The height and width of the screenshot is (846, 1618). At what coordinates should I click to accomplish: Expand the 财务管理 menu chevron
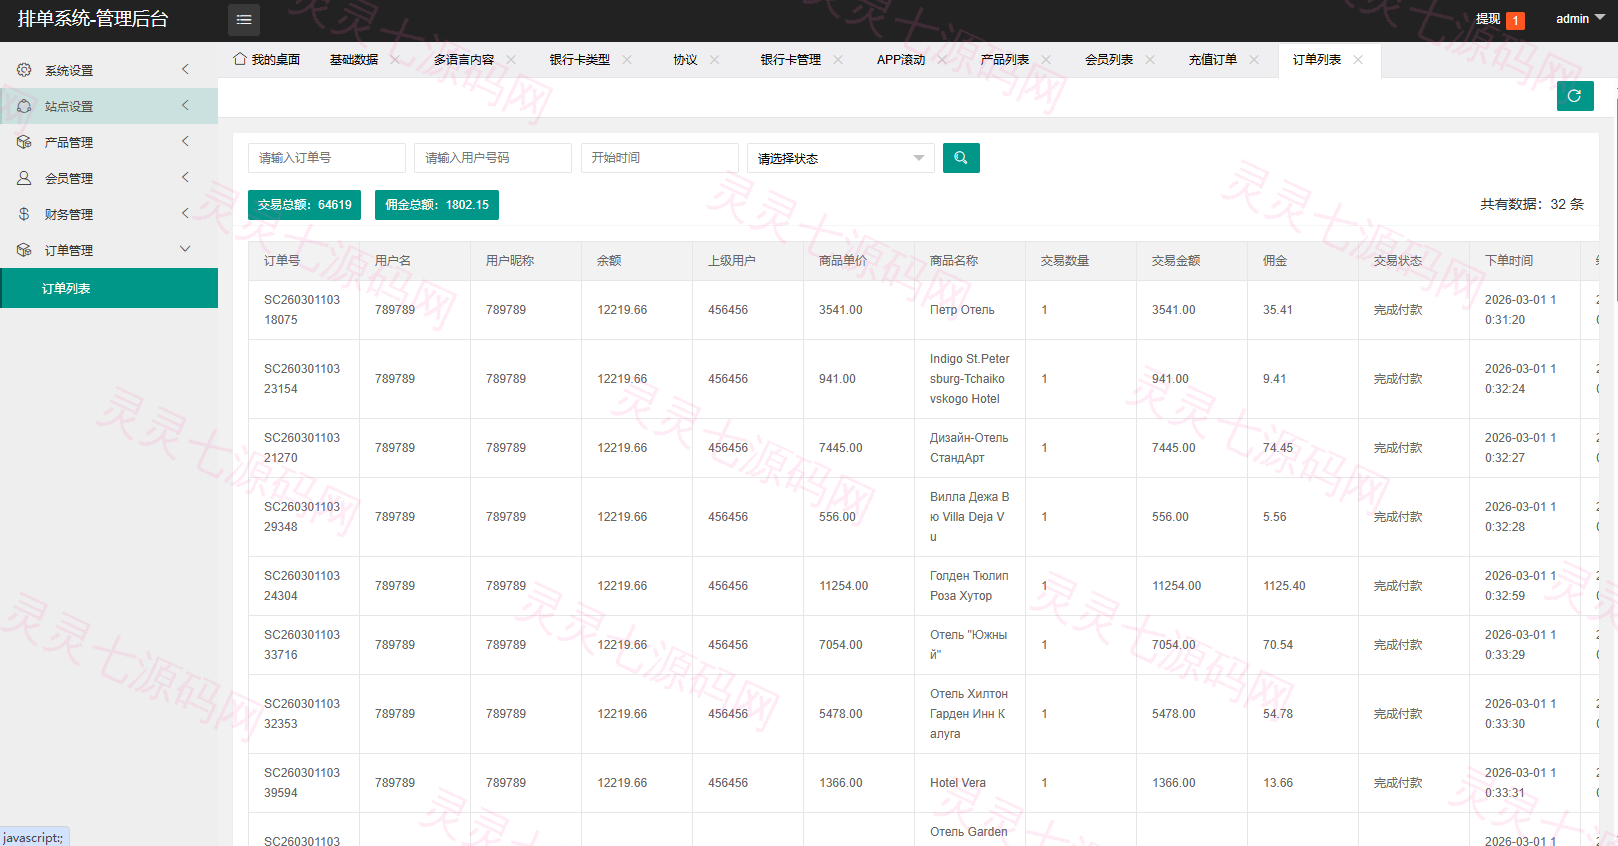click(185, 213)
